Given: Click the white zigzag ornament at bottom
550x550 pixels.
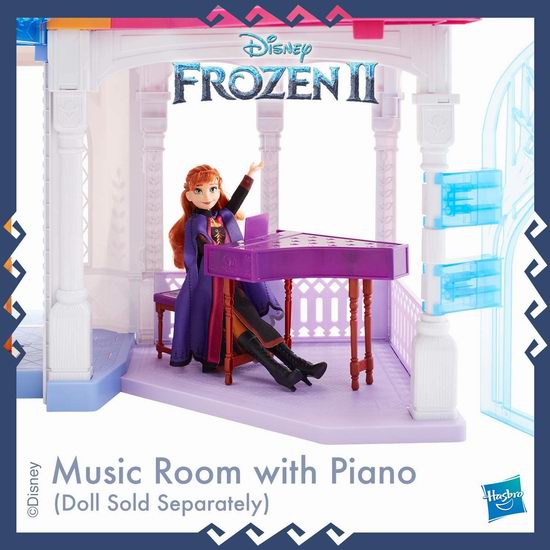Looking at the screenshot, I should [277, 534].
